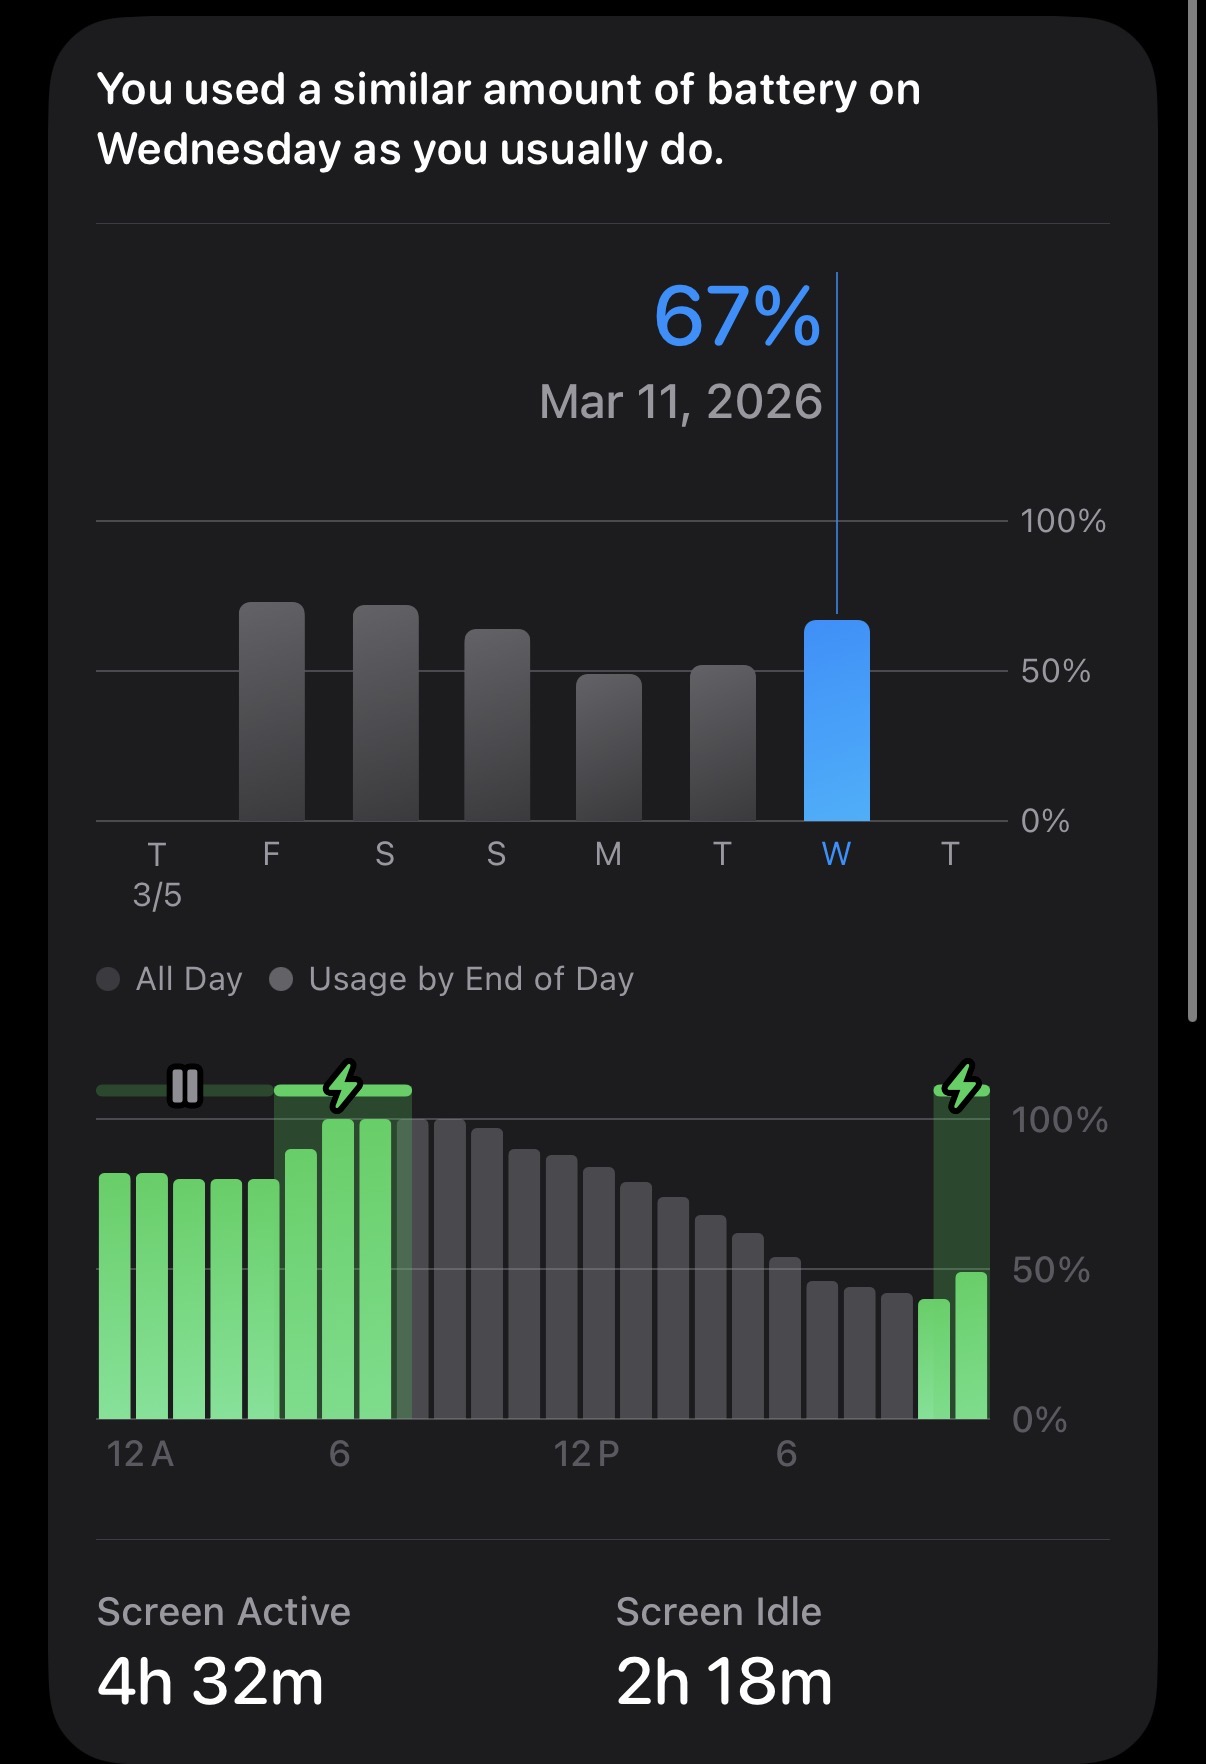
Task: Tap the evening charging bolt icon
Action: [962, 1086]
